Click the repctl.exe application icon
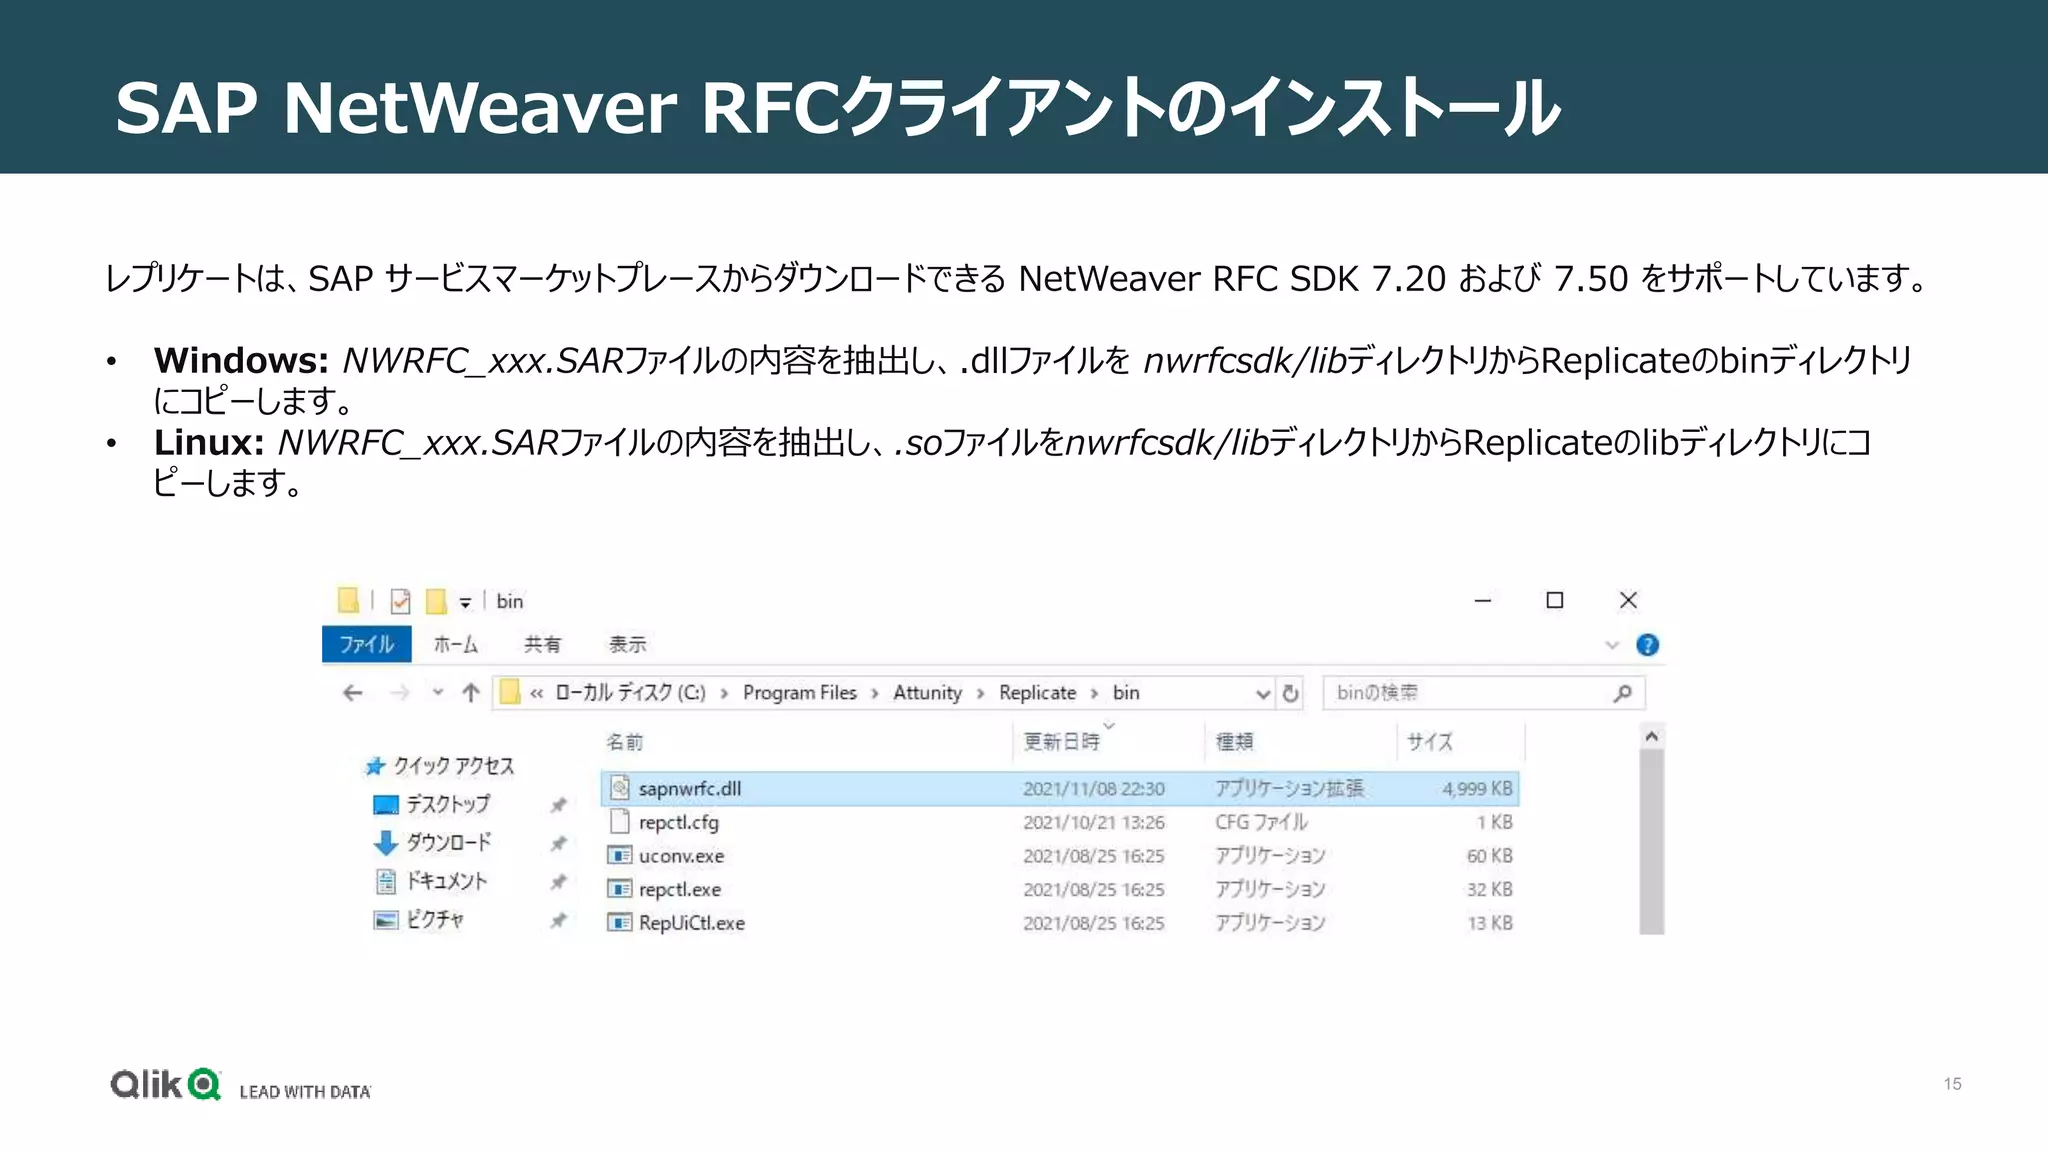The image size is (2048, 1152). 620,889
